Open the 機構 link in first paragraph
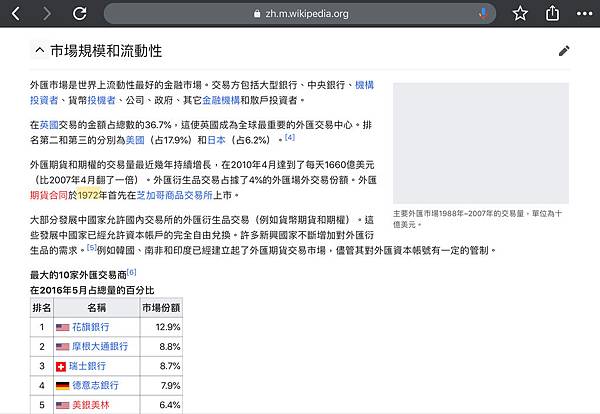Image resolution: width=600 pixels, height=414 pixels. pyautogui.click(x=364, y=85)
